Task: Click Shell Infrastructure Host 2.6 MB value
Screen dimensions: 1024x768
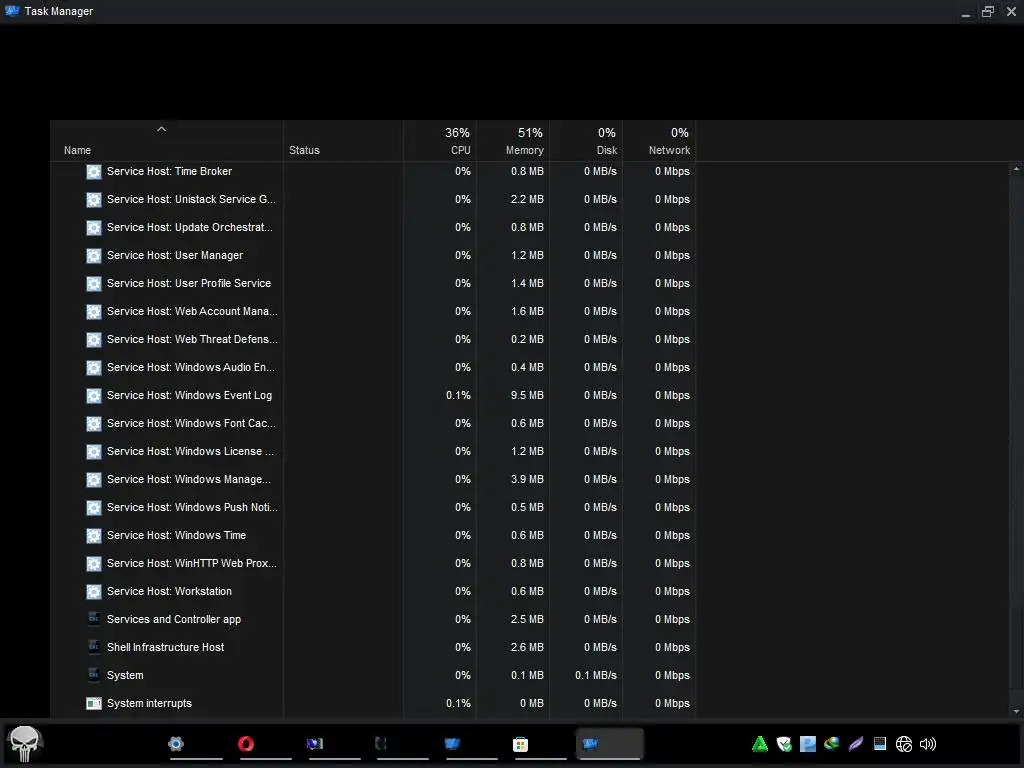Action: tap(527, 648)
